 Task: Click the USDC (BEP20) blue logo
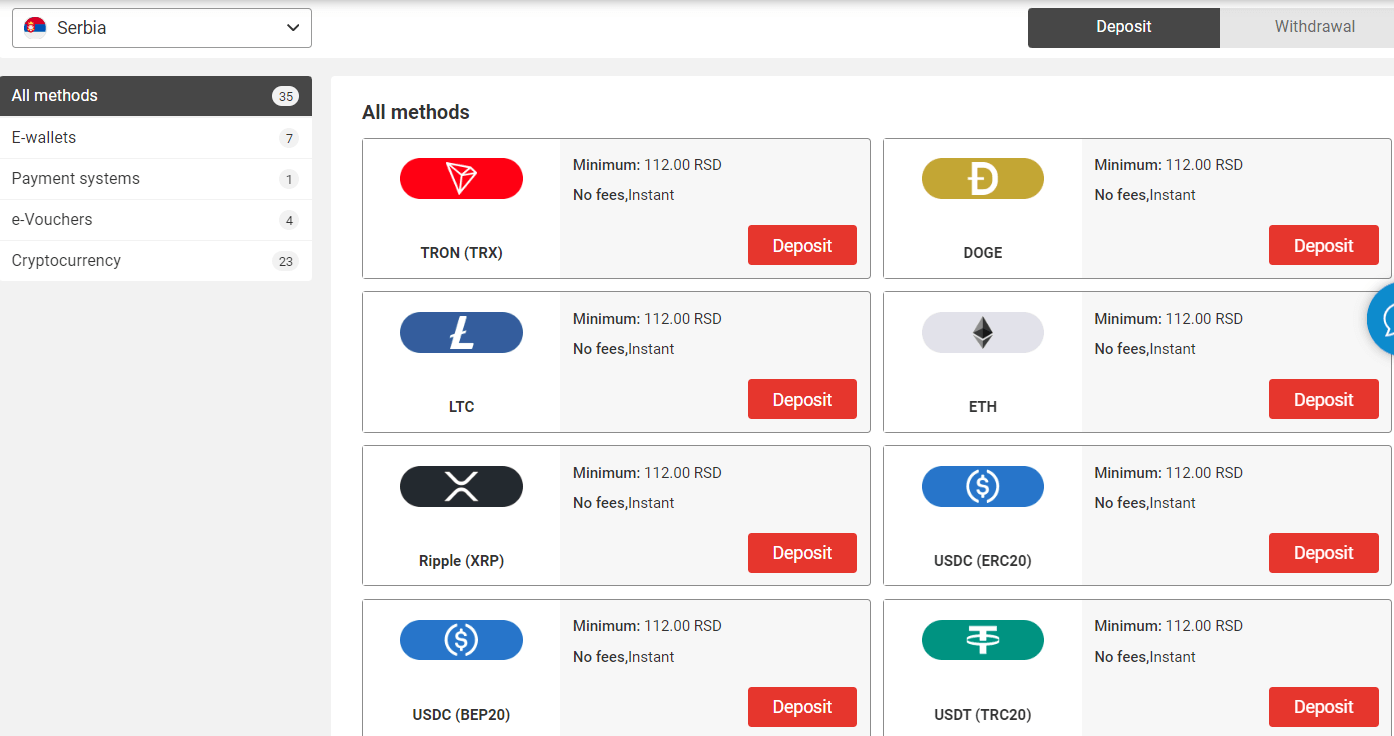[x=461, y=640]
